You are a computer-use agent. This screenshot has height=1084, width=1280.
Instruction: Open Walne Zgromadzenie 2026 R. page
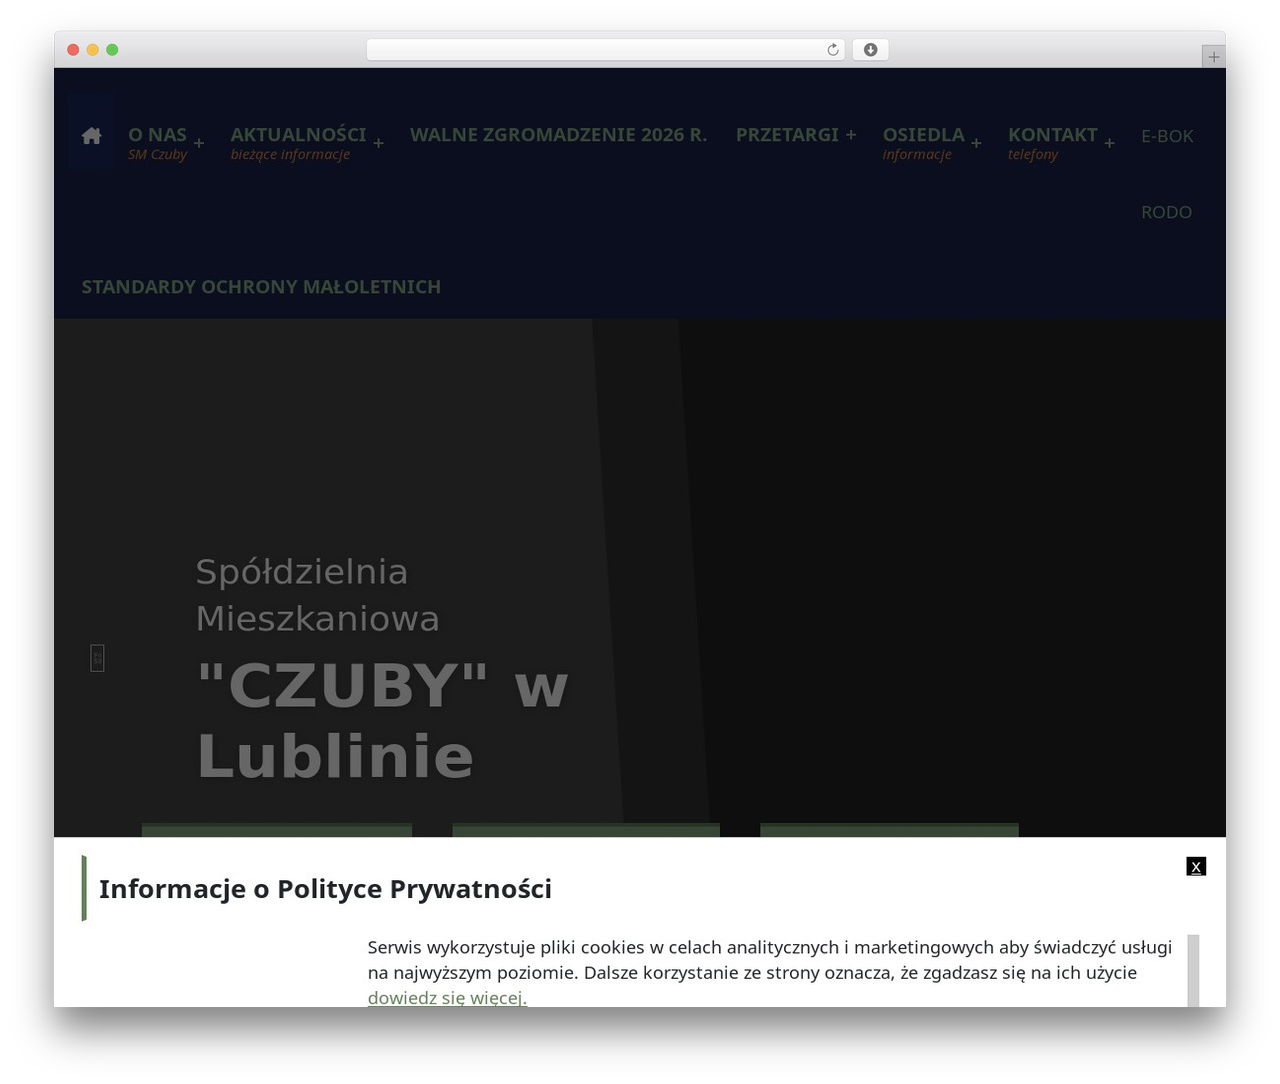tap(558, 135)
